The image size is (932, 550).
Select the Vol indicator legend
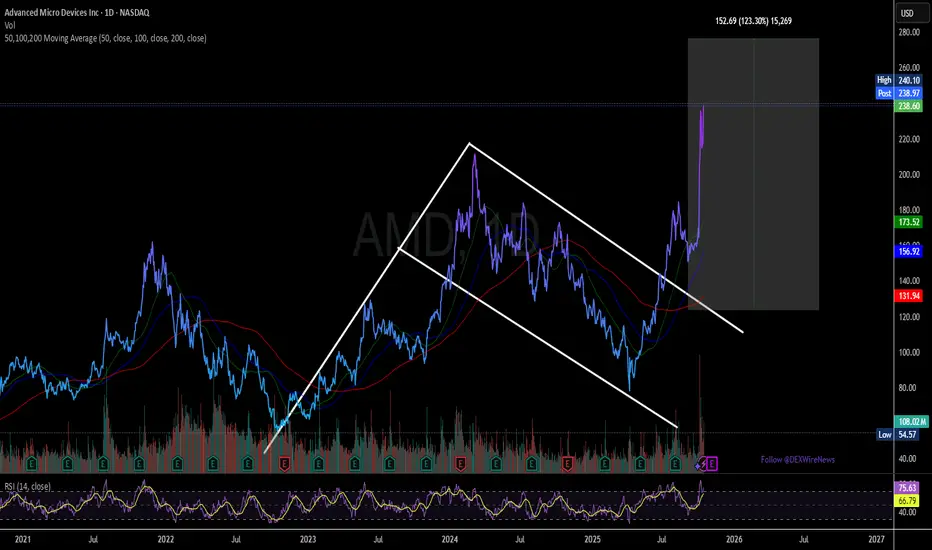coord(10,26)
